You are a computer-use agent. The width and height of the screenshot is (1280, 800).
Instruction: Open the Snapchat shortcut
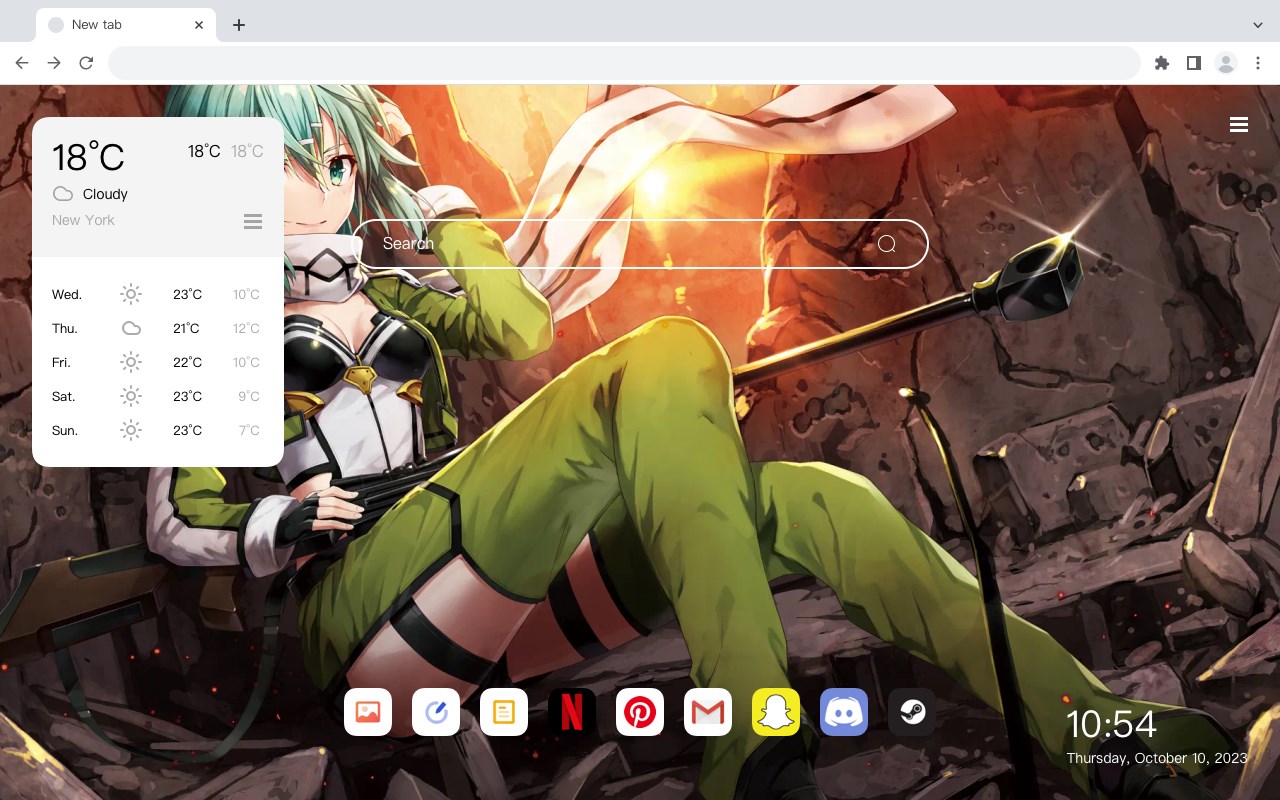[776, 712]
